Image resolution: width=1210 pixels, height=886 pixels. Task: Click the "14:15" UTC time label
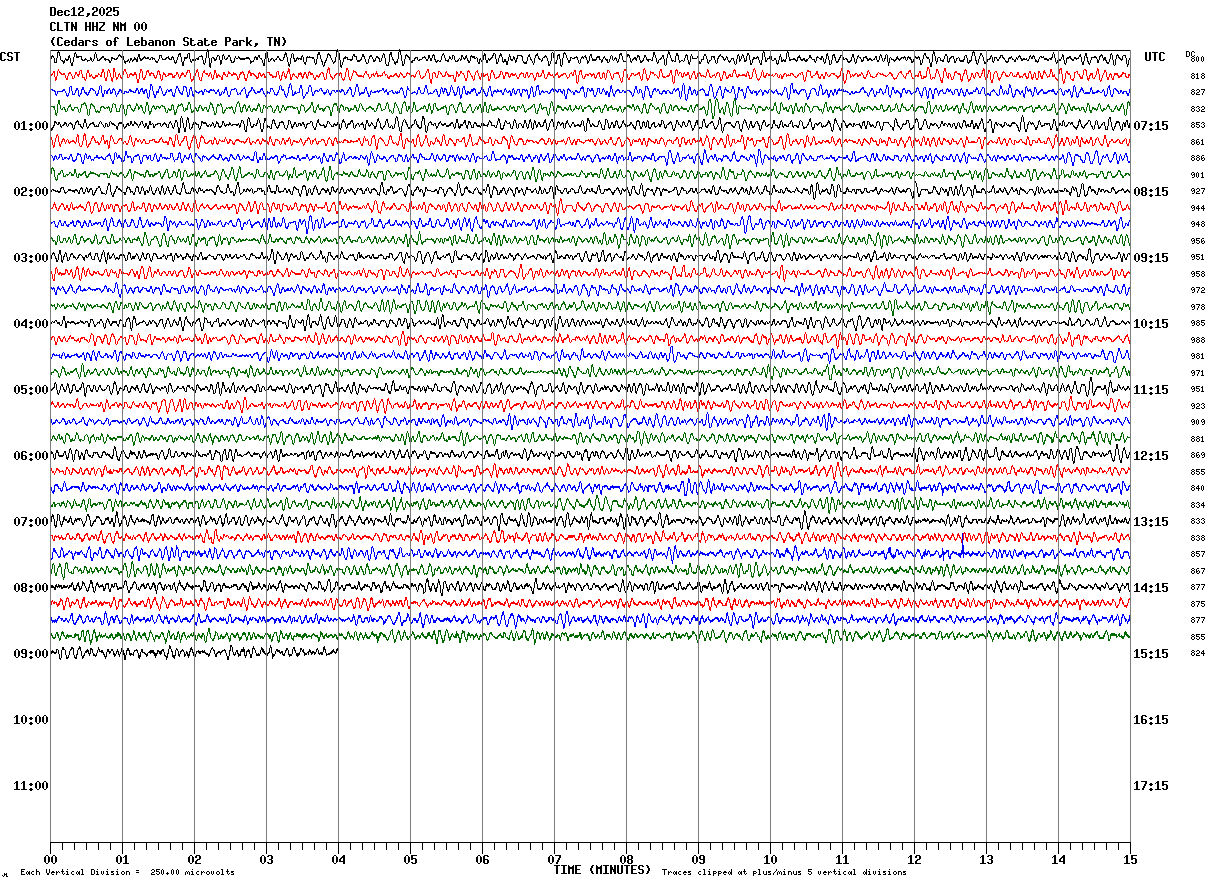pos(1151,588)
